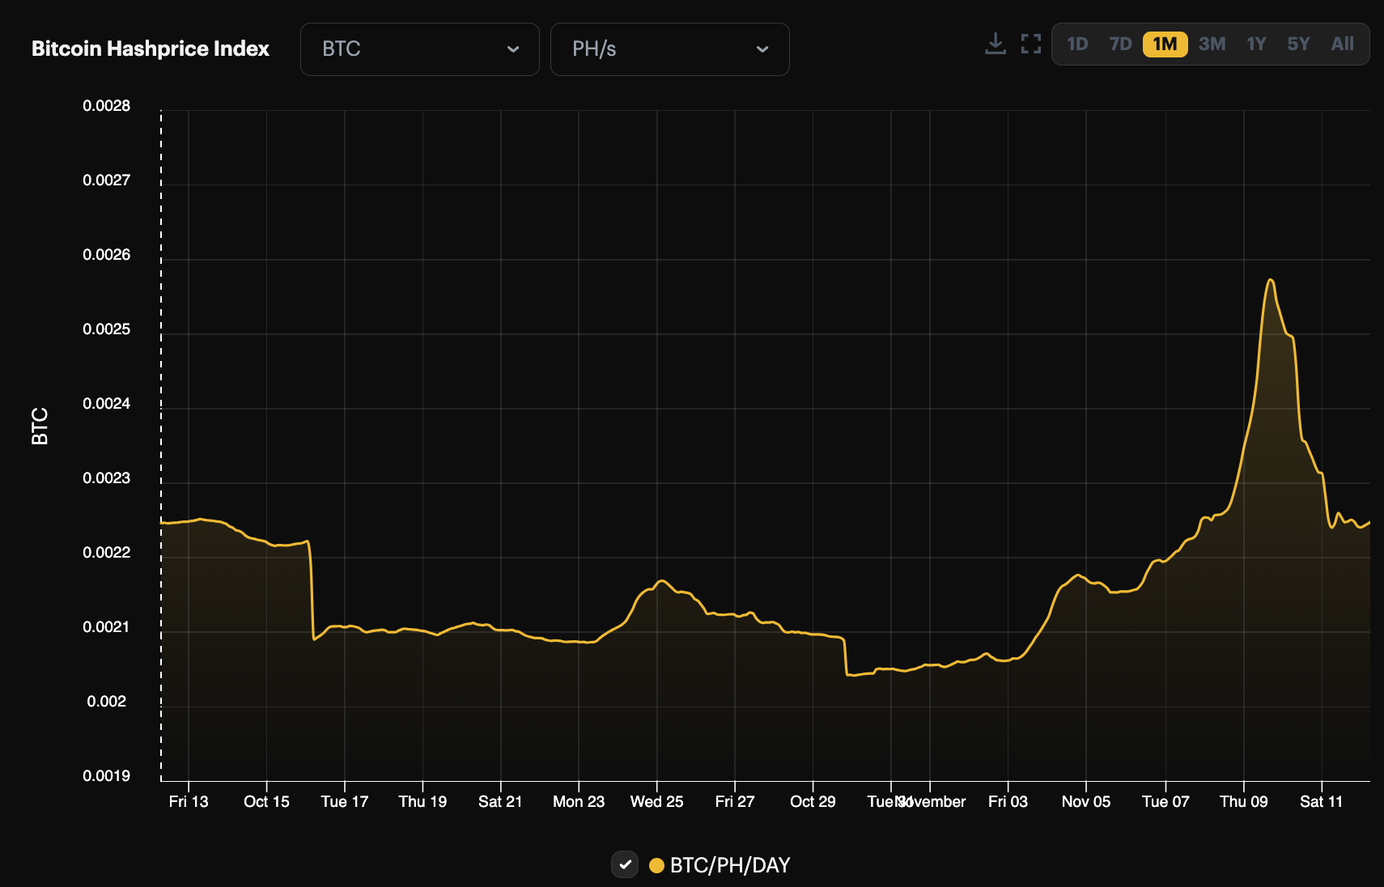Select the 7D time range tab

click(1121, 43)
